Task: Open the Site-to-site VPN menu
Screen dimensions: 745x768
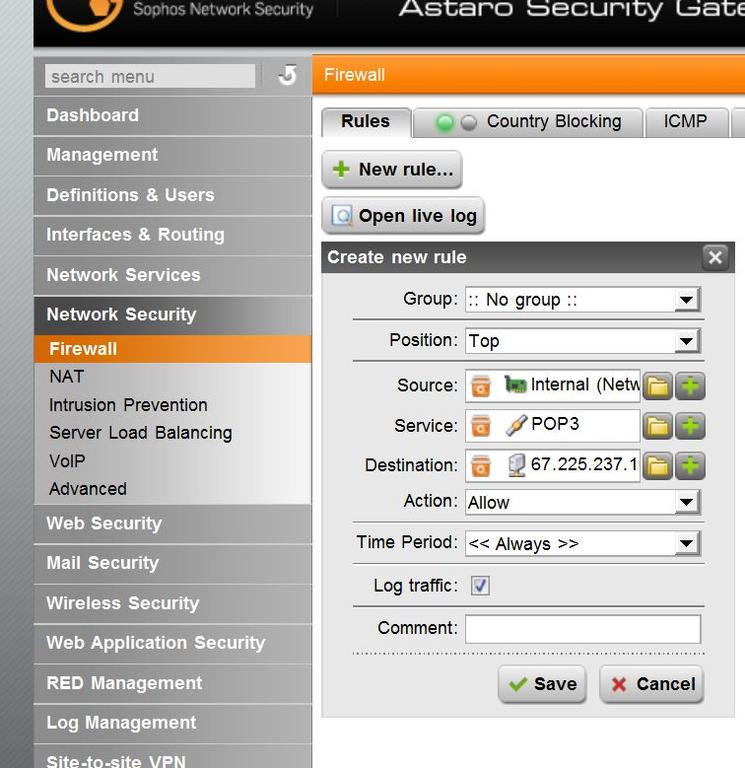Action: tap(172, 757)
